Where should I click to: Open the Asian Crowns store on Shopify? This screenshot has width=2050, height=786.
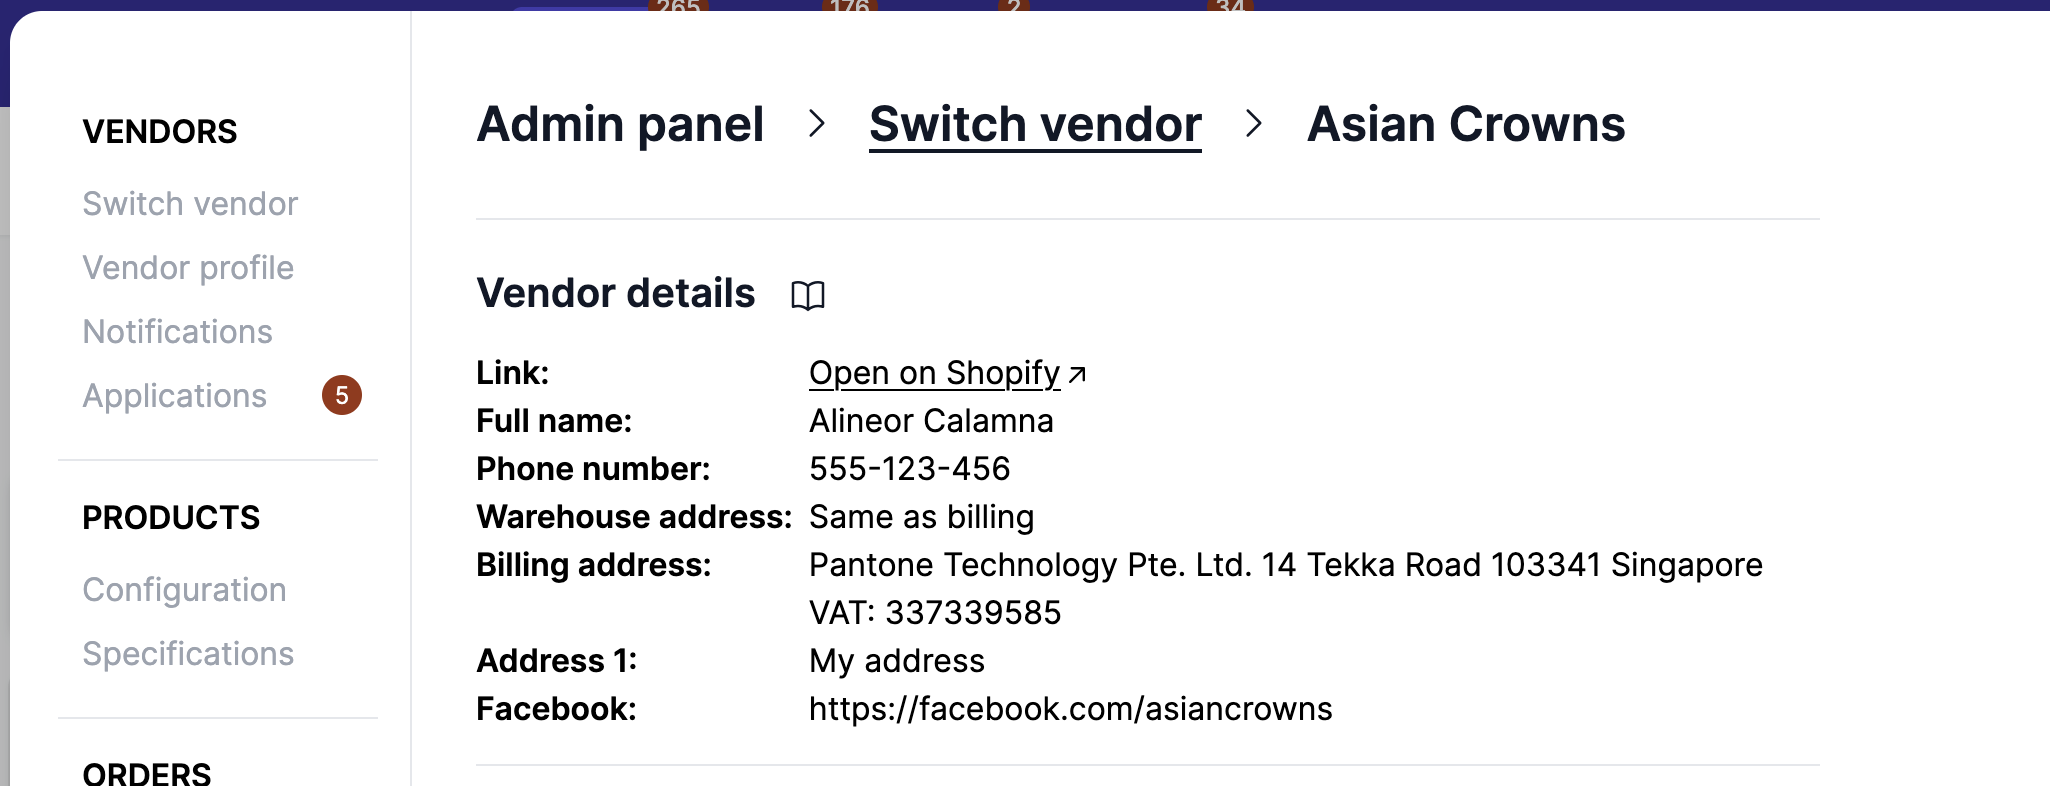933,372
